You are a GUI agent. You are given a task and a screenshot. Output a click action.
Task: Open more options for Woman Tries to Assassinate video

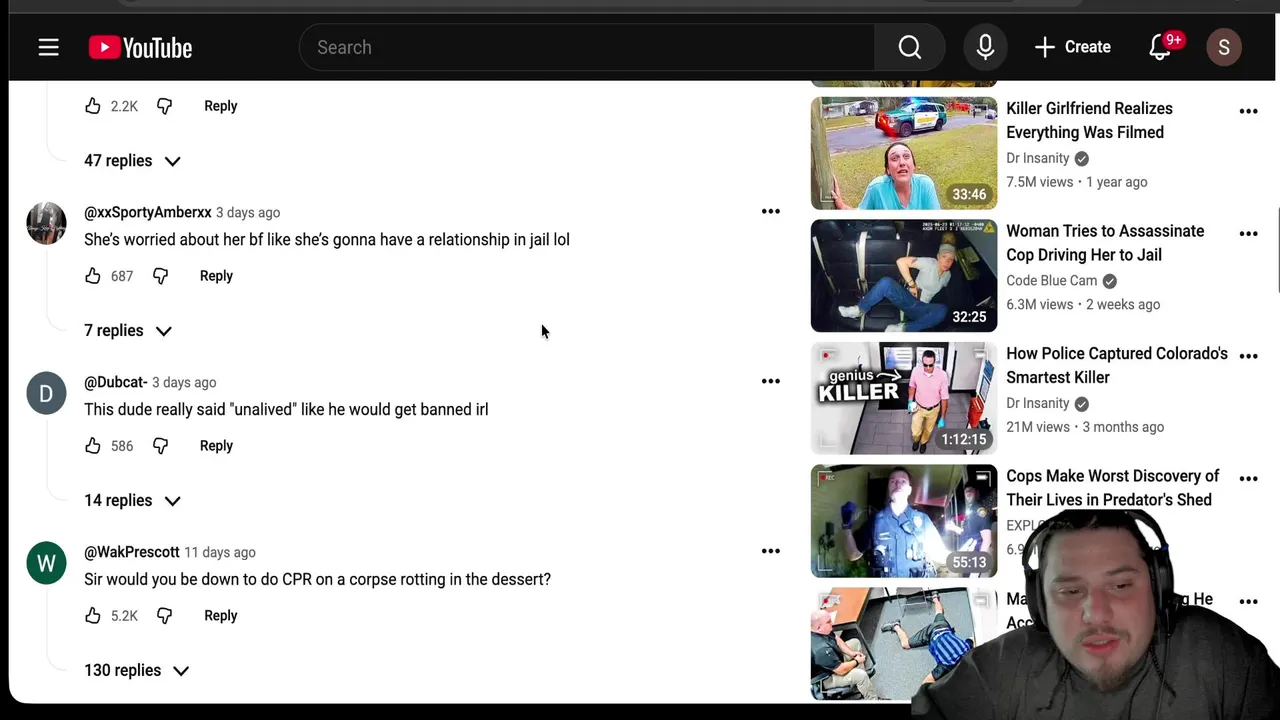pos(1248,234)
